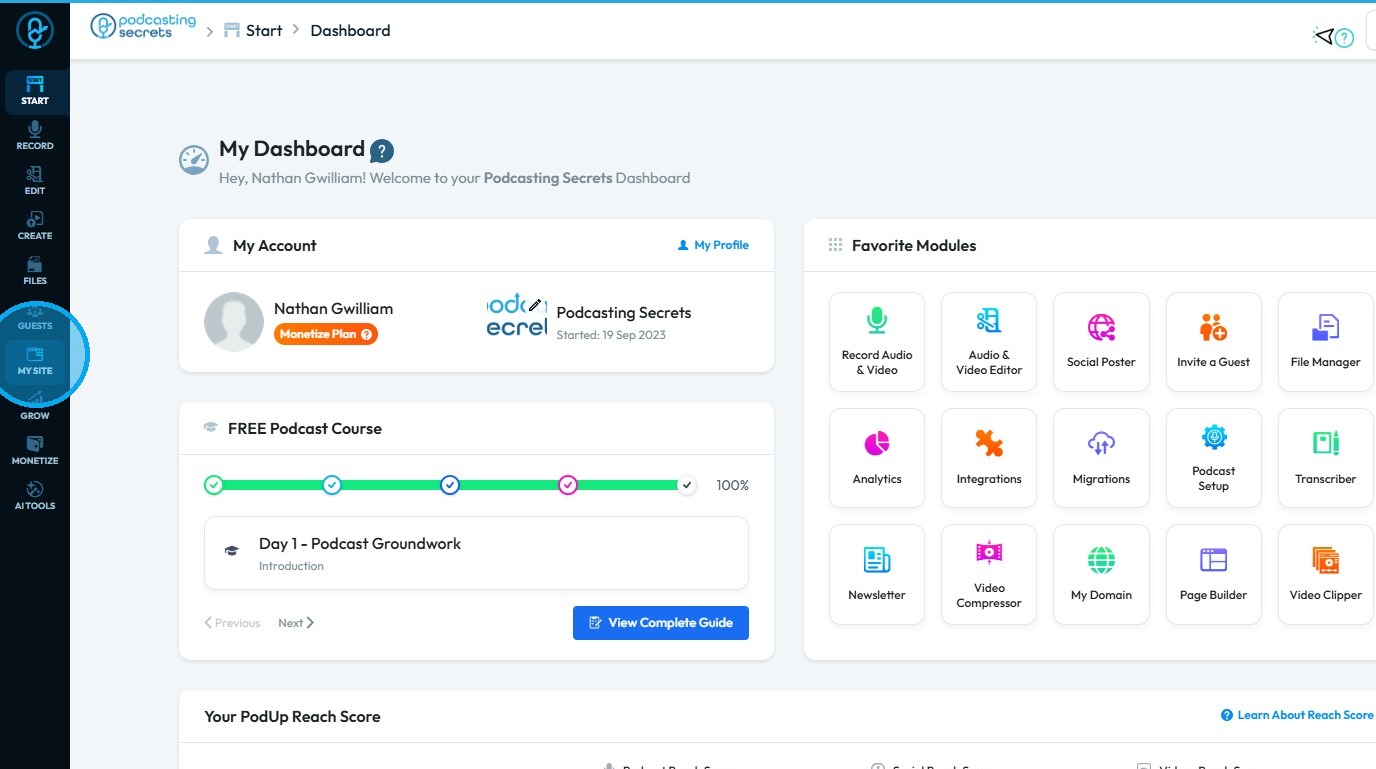Image resolution: width=1376 pixels, height=769 pixels.
Task: Open the Audio & Video Editor module
Action: tap(989, 341)
